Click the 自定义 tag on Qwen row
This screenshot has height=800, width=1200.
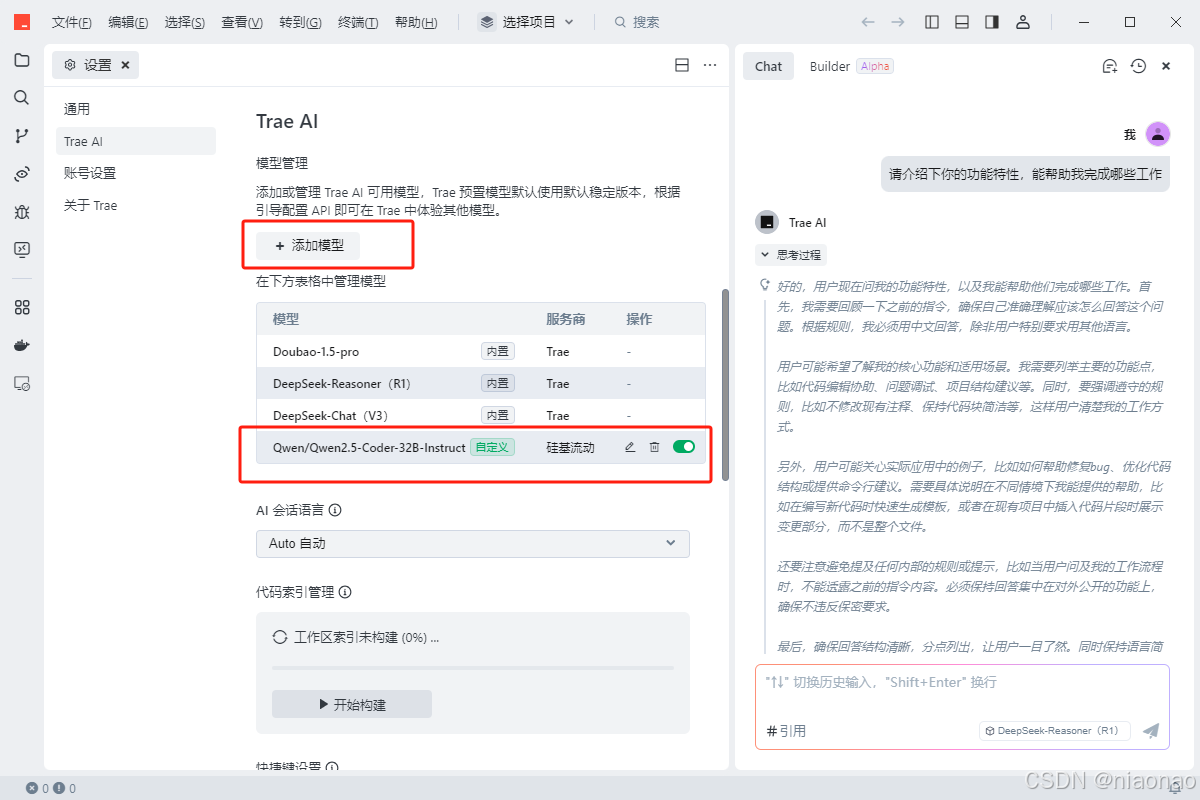(x=492, y=447)
